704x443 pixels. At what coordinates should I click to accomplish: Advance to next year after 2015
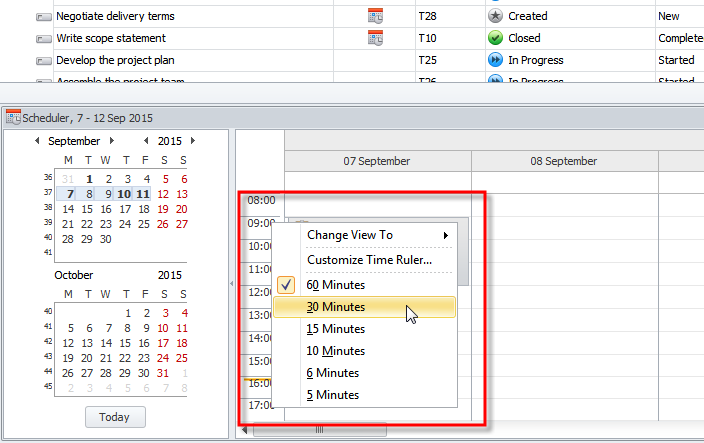[192, 141]
